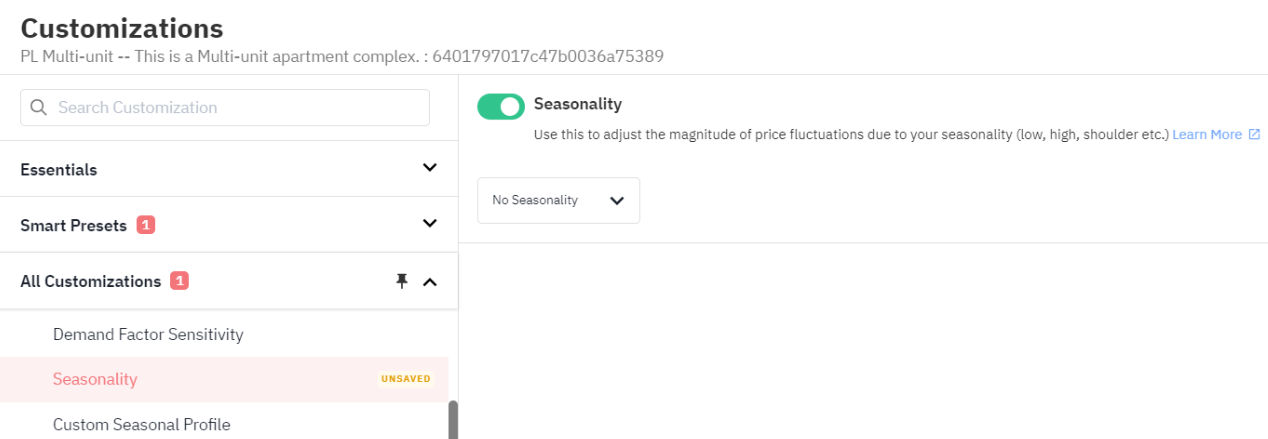
Task: Select the Seasonality list item
Action: (224, 379)
